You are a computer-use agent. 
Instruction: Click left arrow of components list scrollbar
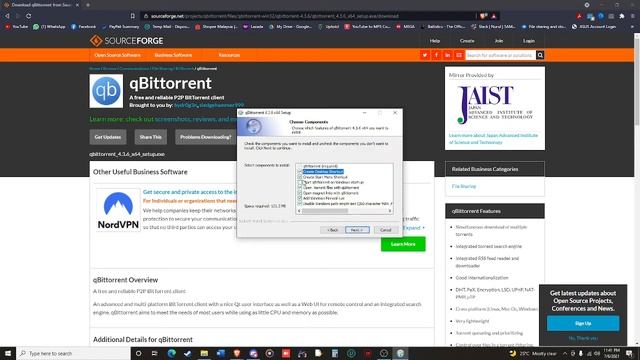coord(299,211)
